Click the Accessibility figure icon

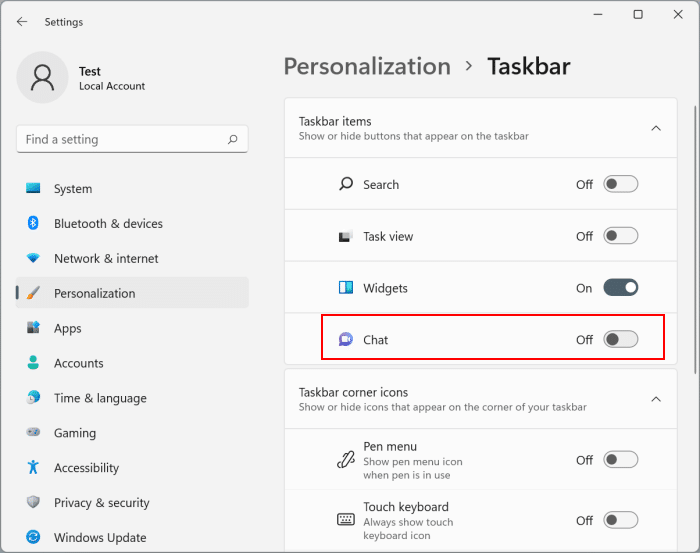coord(33,467)
